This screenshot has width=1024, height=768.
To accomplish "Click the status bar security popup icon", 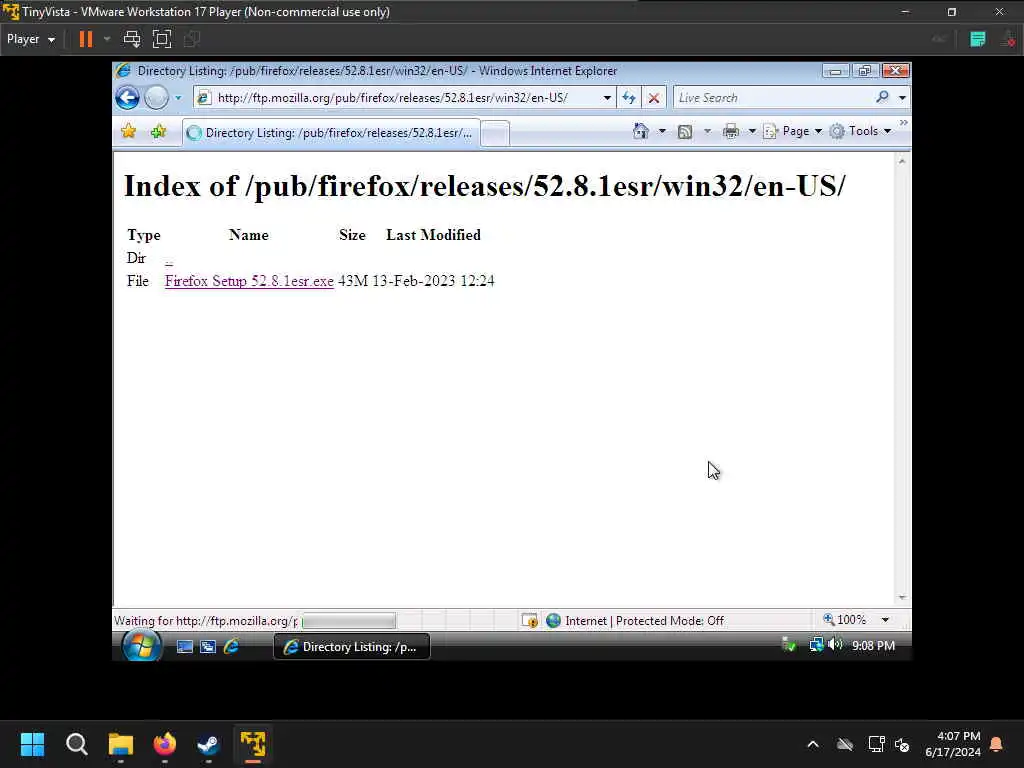I will pos(530,620).
